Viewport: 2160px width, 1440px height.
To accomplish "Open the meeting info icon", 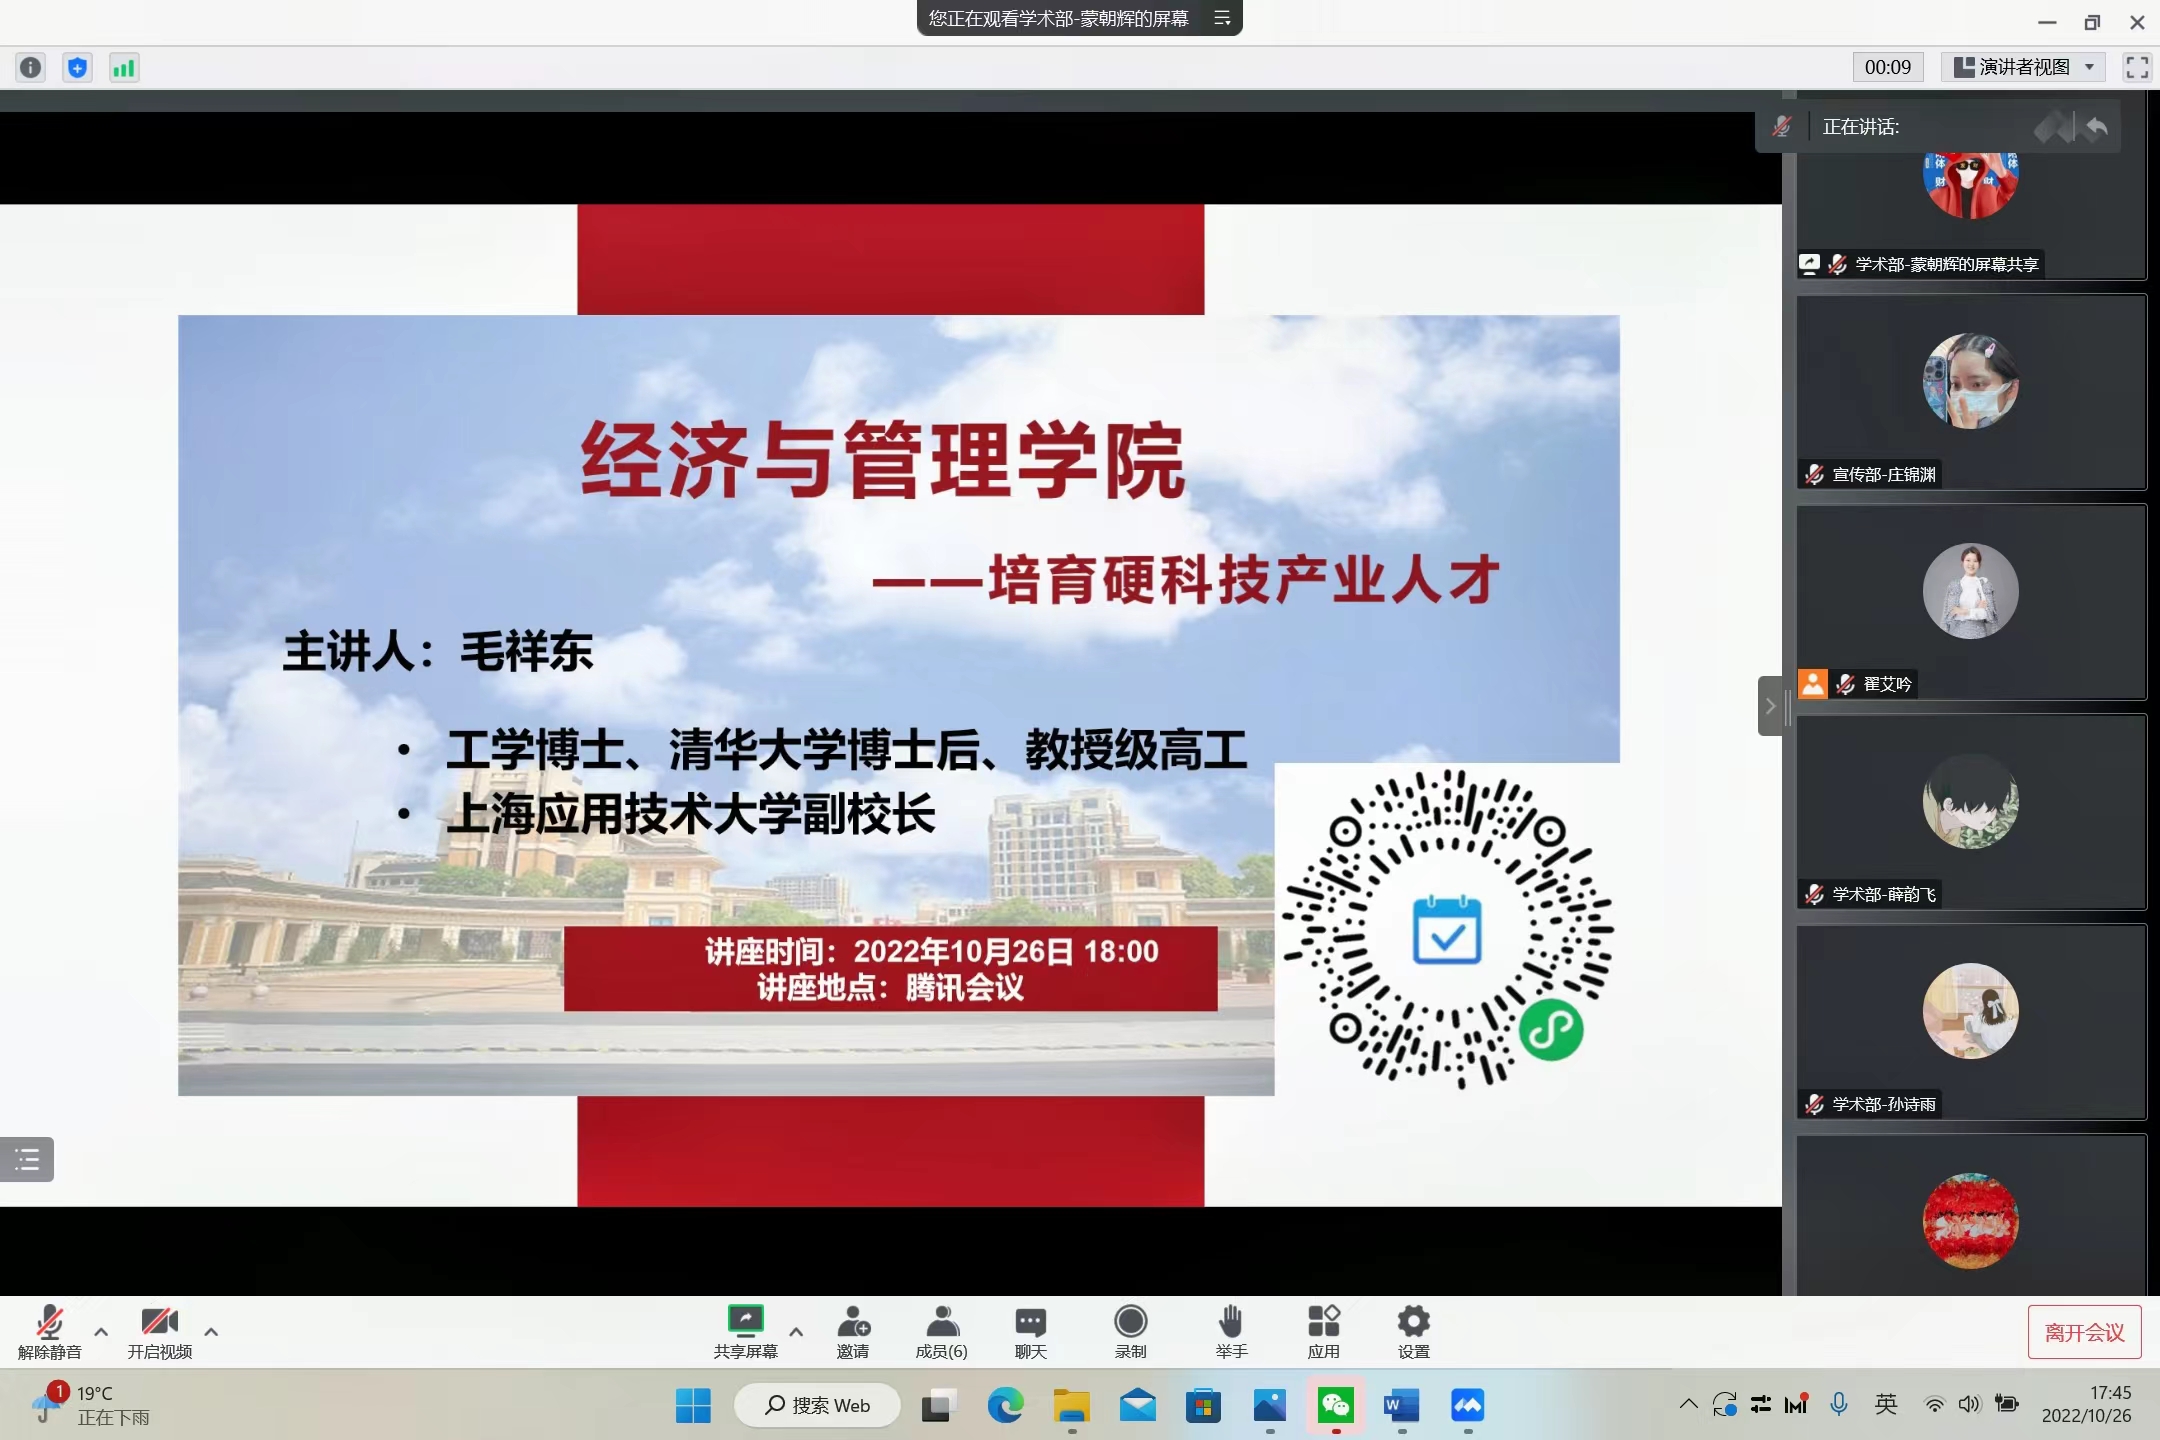I will pos(30,67).
